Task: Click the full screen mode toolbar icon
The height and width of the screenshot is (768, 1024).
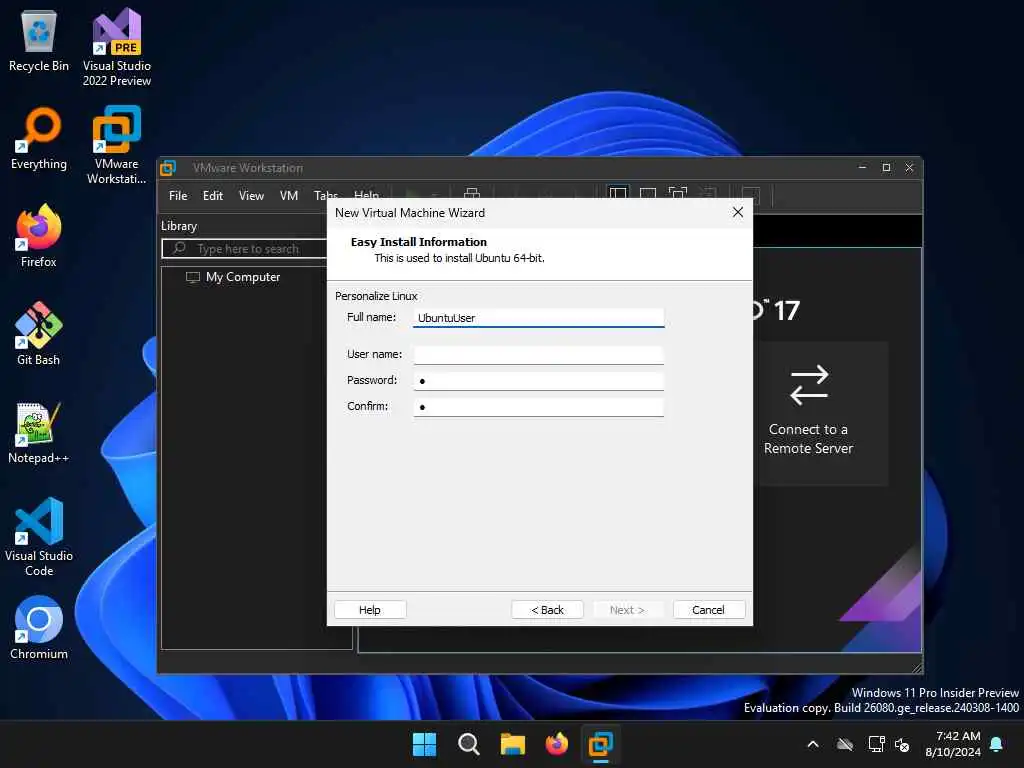Action: pyautogui.click(x=678, y=194)
